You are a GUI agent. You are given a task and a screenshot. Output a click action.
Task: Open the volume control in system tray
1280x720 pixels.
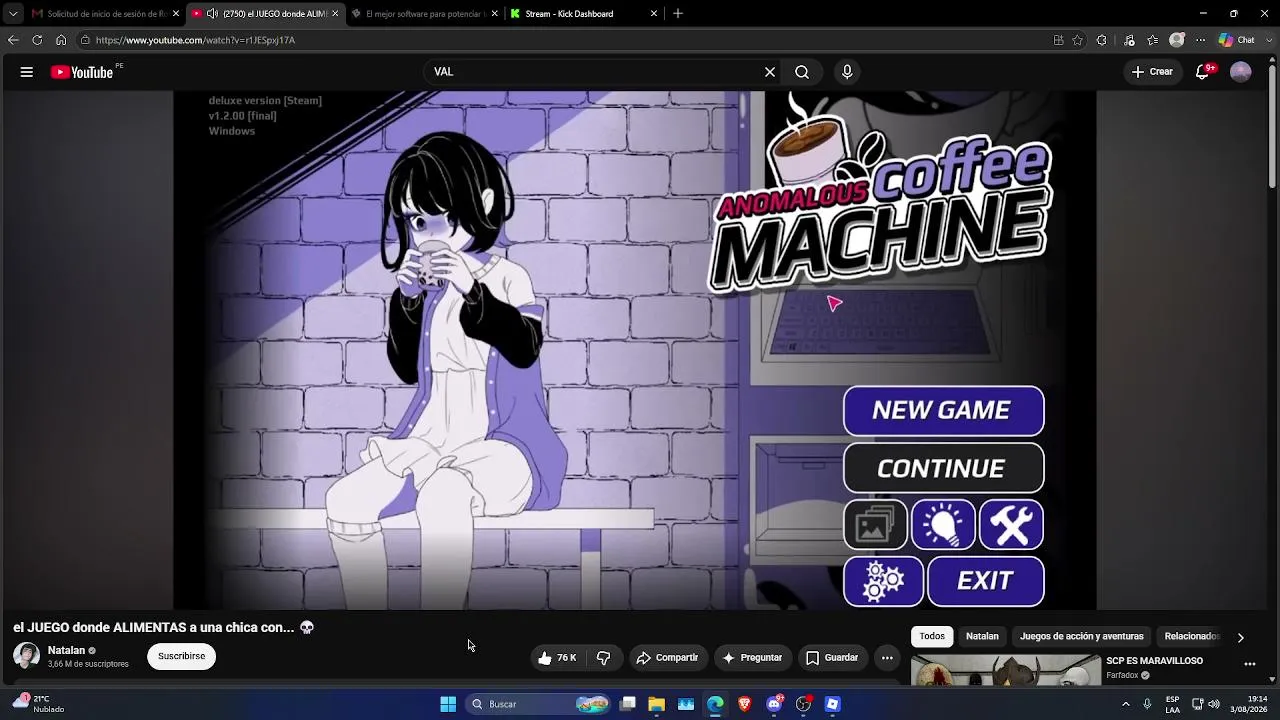click(1214, 704)
